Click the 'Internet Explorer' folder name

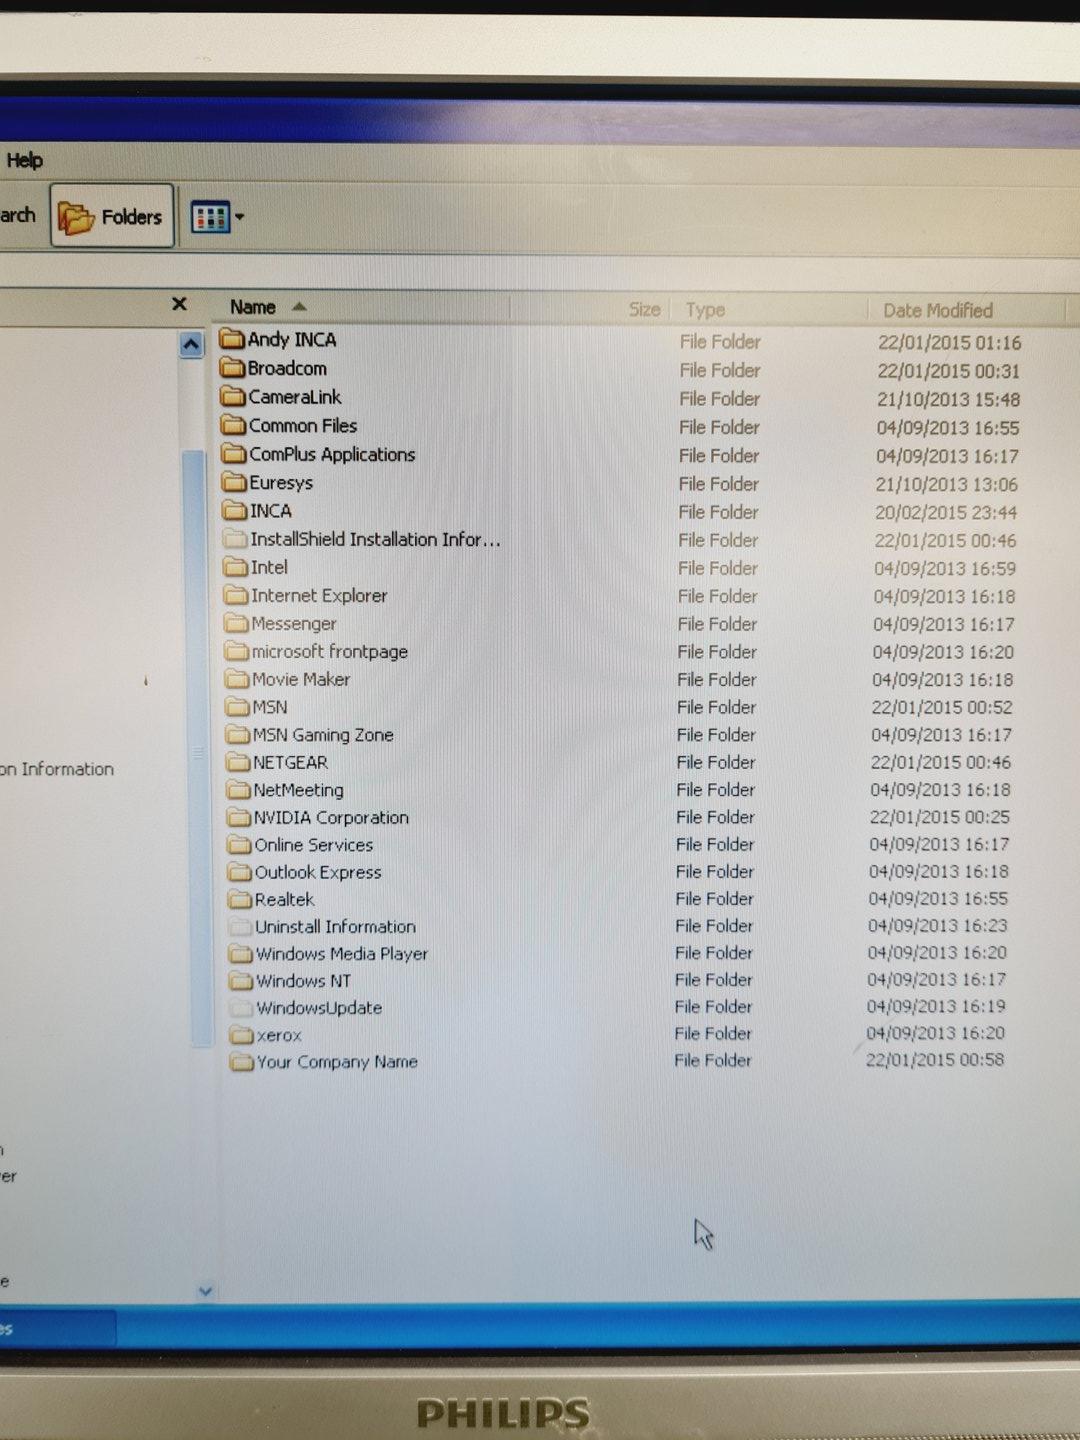coord(319,596)
